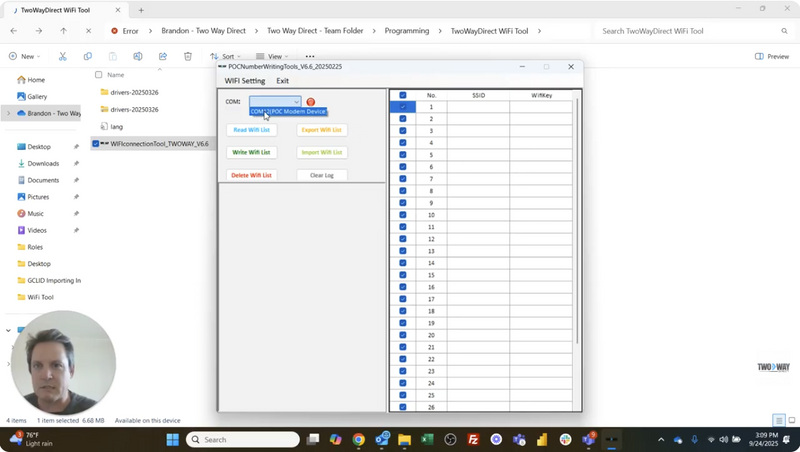
Task: Toggle the select-all checkbox in table header
Action: (x=403, y=95)
